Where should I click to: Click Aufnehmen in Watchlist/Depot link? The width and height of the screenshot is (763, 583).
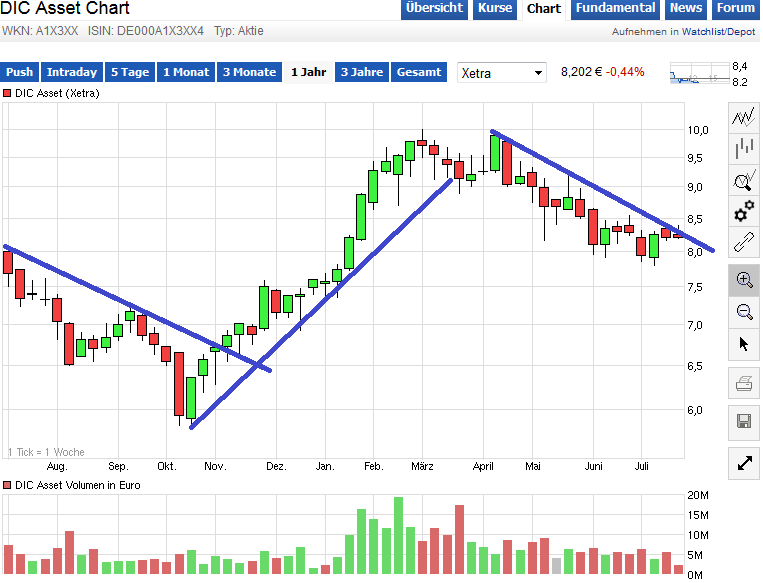coord(683,32)
